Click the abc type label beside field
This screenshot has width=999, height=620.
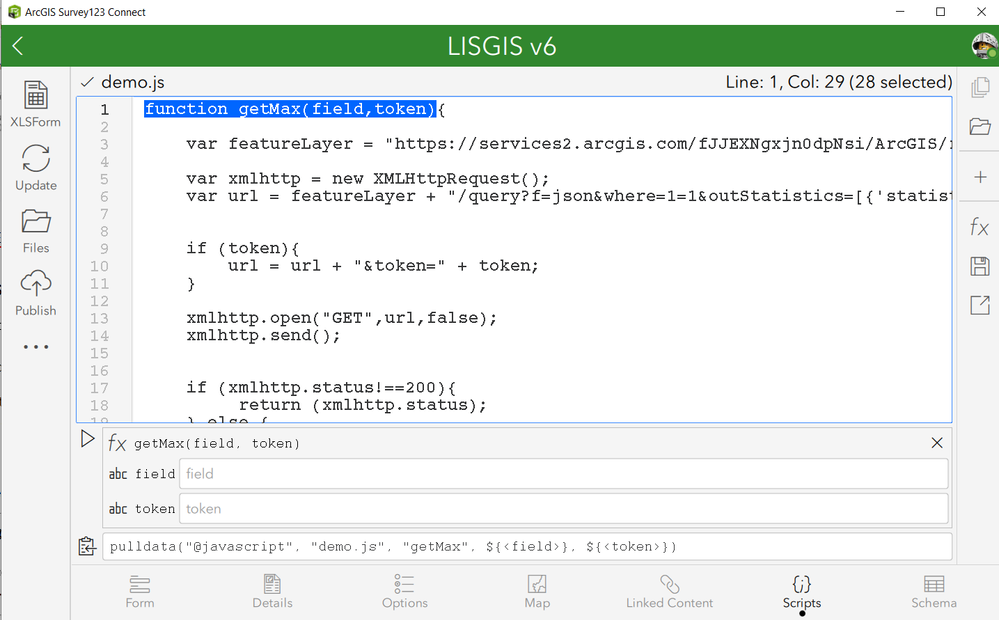click(118, 474)
